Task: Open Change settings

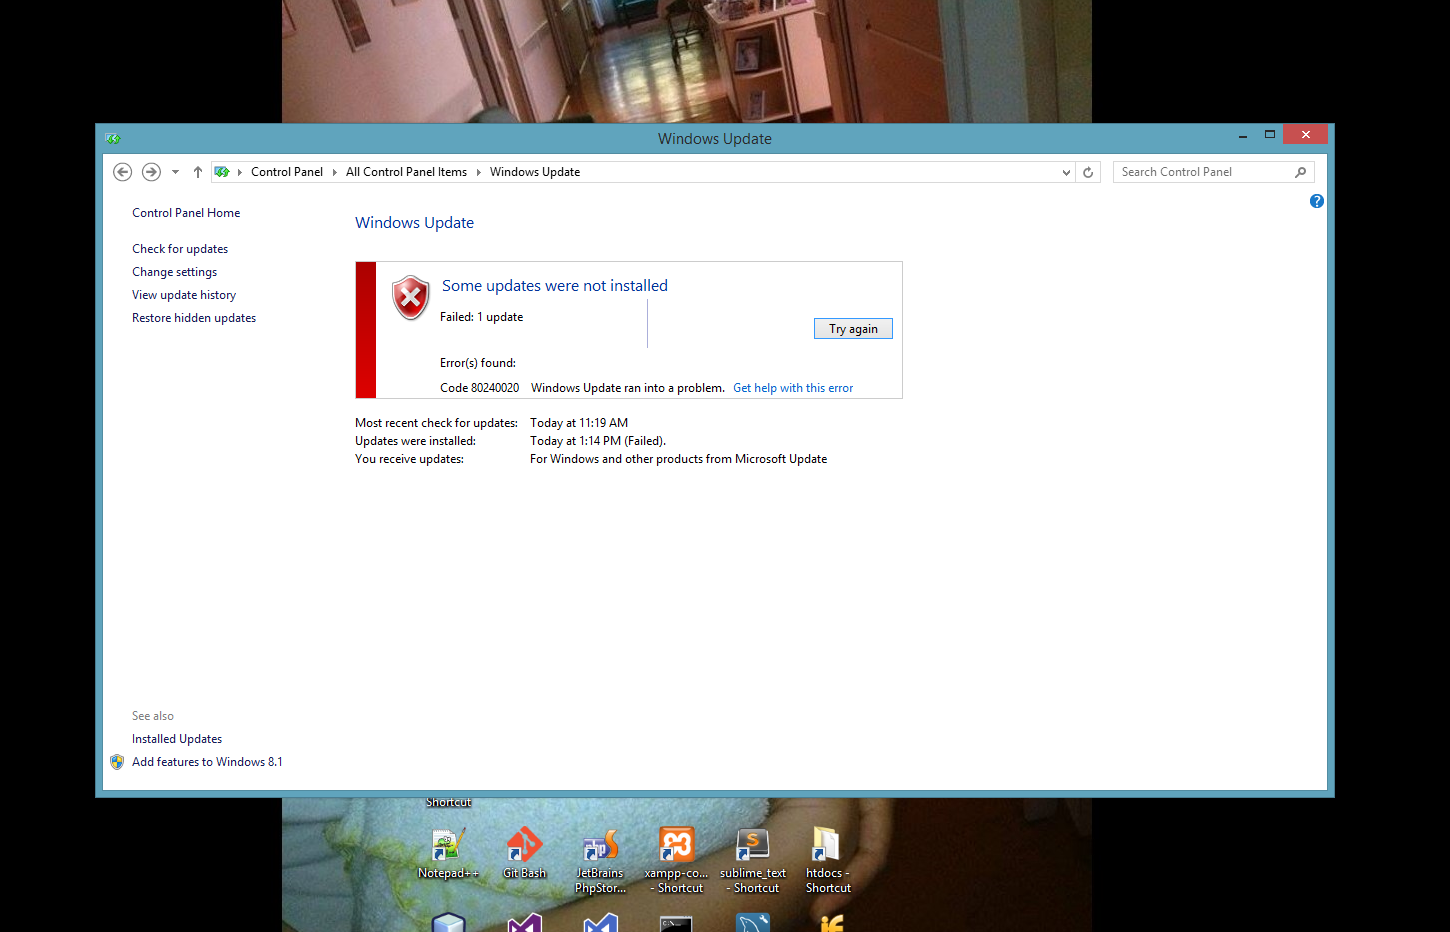Action: tap(174, 272)
